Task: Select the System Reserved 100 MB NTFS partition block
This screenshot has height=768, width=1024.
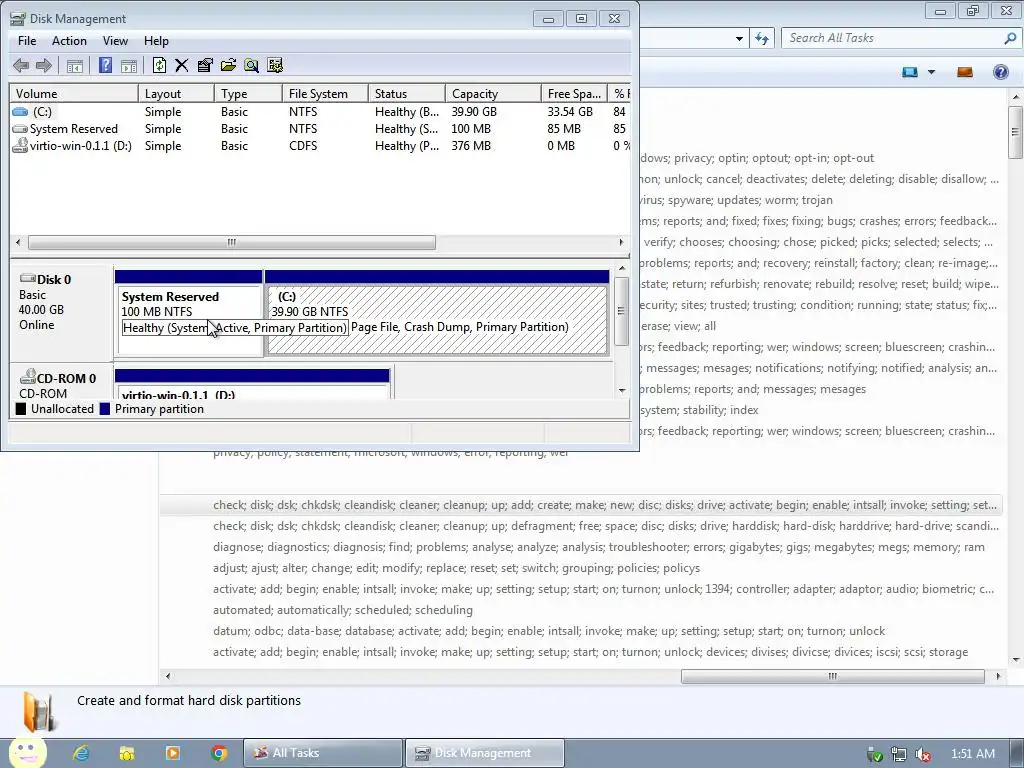Action: click(x=189, y=313)
